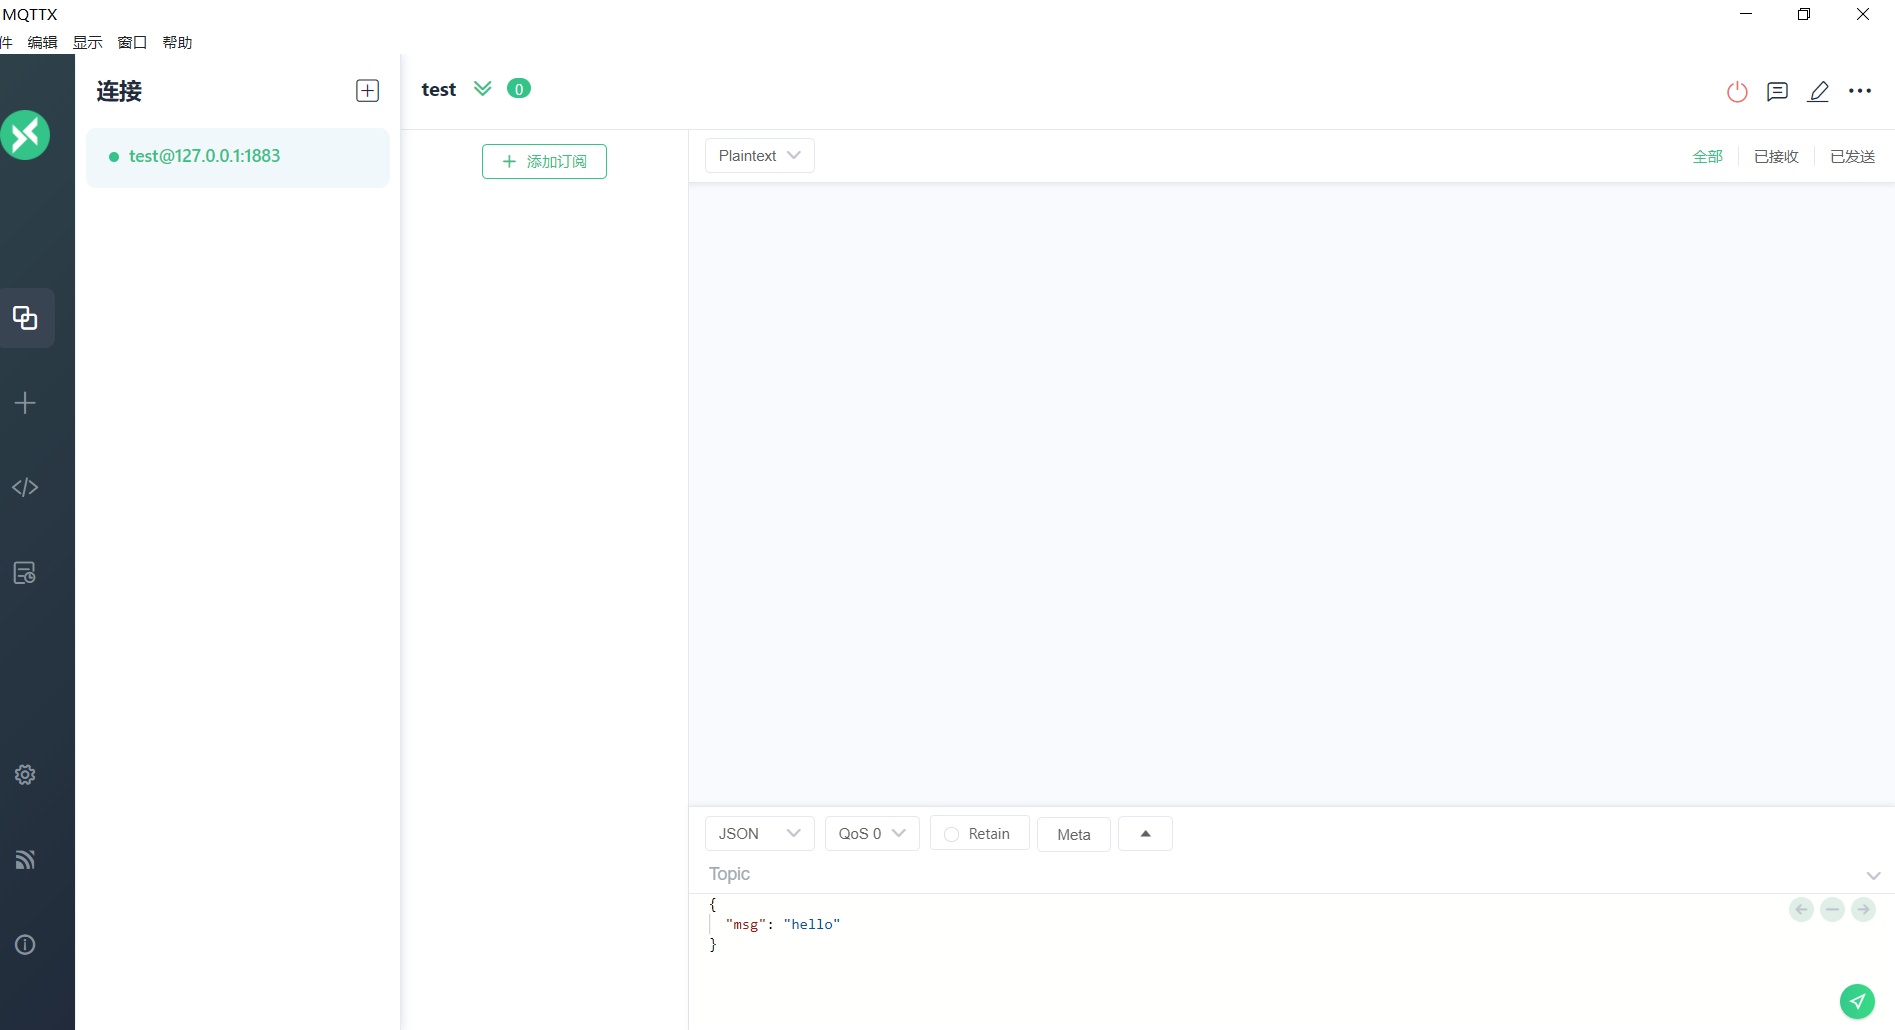The width and height of the screenshot is (1895, 1030).
Task: Open the Meta properties button
Action: pos(1074,834)
